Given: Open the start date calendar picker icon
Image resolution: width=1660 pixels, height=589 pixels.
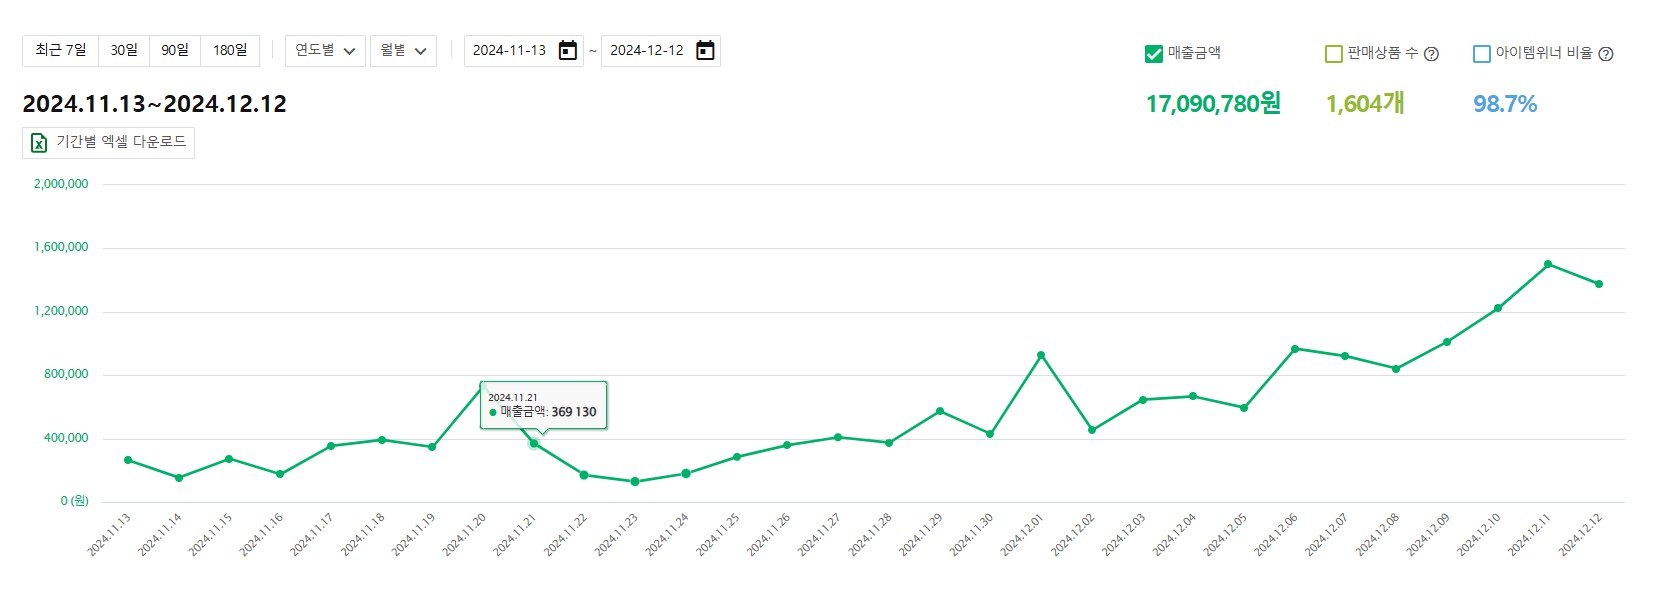Looking at the screenshot, I should click(567, 51).
